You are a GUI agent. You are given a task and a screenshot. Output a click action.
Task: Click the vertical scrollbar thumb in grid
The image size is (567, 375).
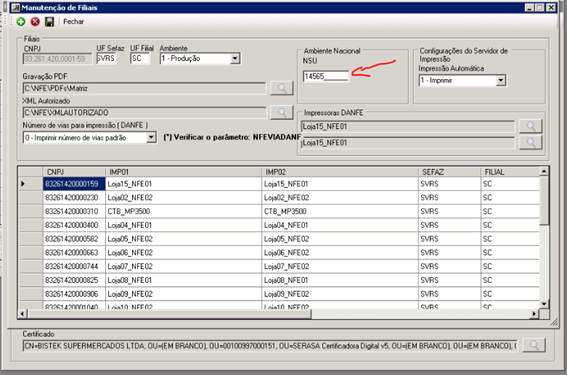[x=544, y=201]
